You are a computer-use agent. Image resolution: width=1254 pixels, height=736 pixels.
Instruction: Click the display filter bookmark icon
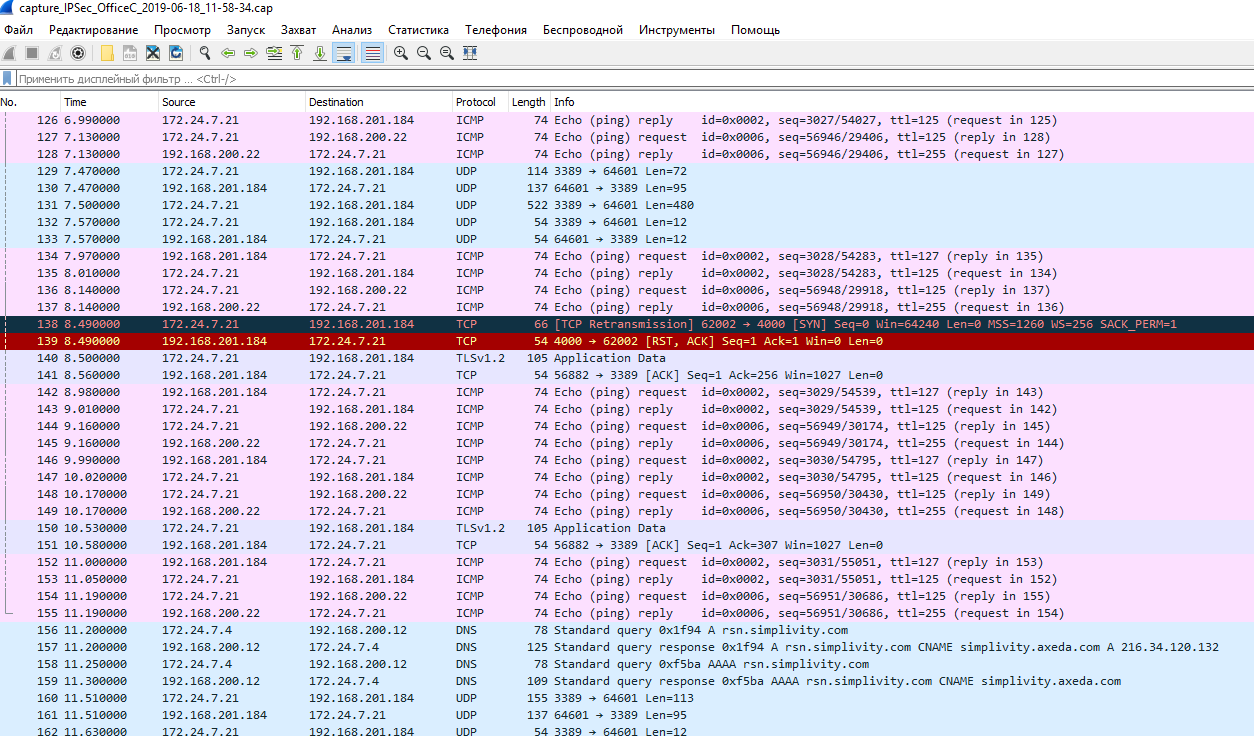pyautogui.click(x=8, y=78)
